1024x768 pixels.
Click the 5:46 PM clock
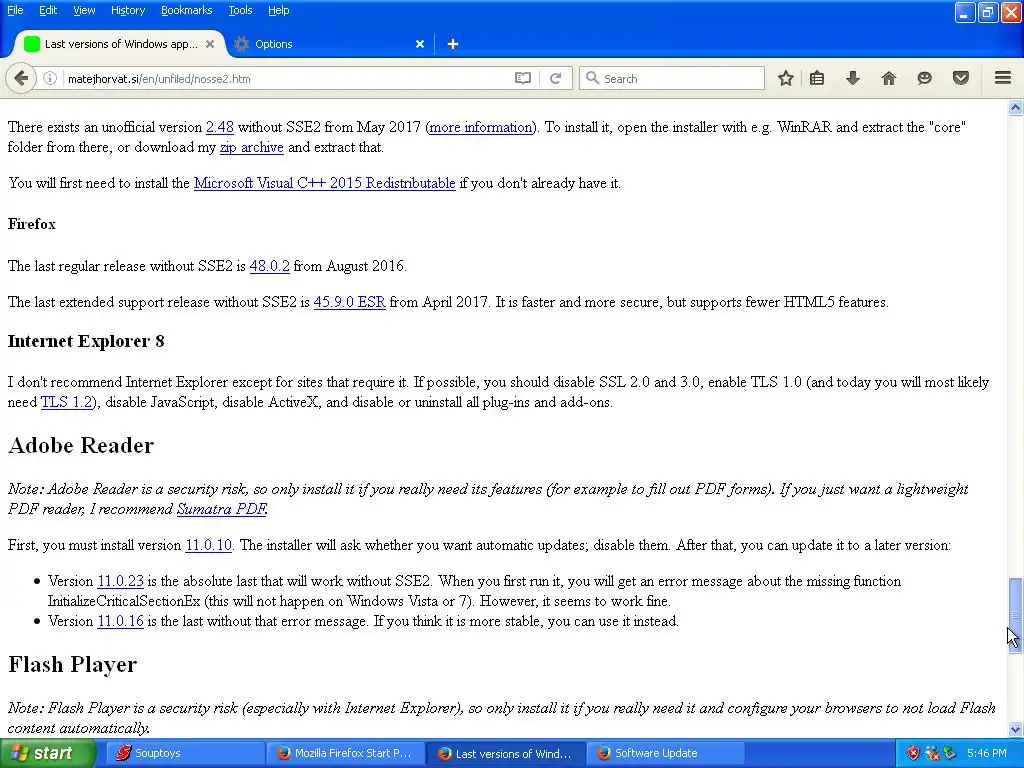(x=987, y=753)
